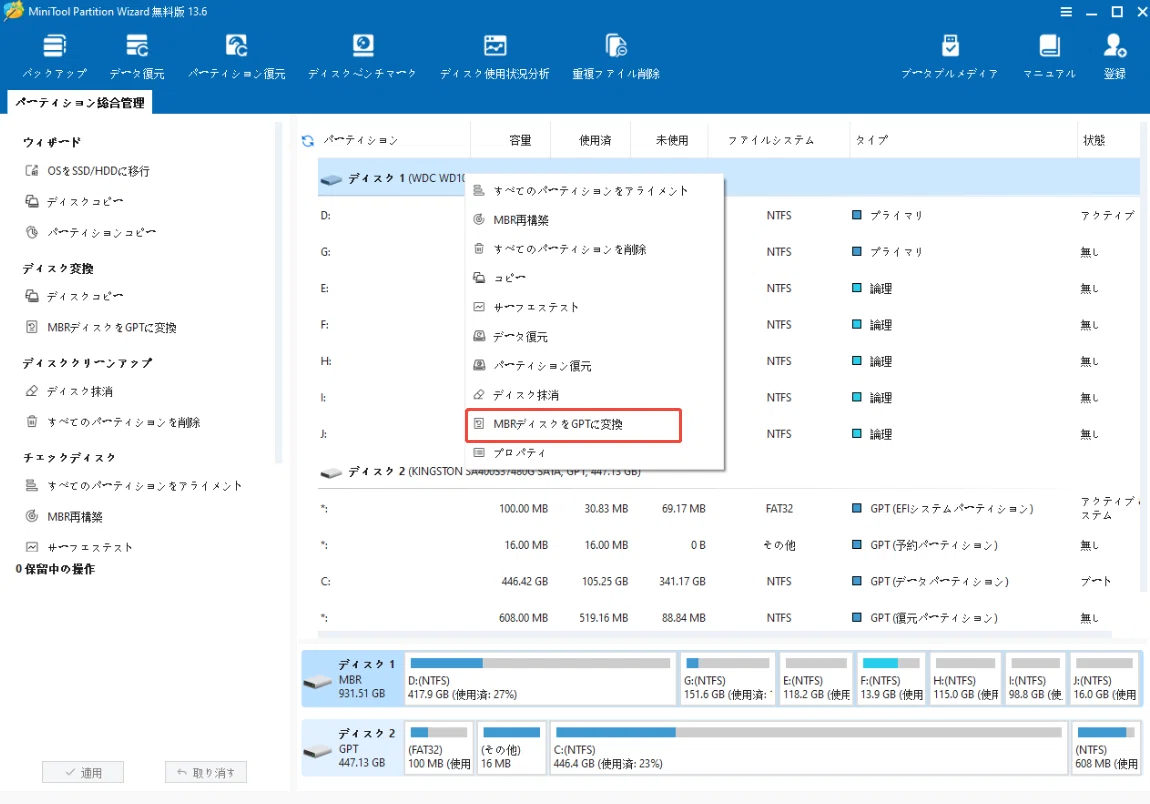
Task: Click the 適用 (Apply) button
Action: pyautogui.click(x=83, y=772)
